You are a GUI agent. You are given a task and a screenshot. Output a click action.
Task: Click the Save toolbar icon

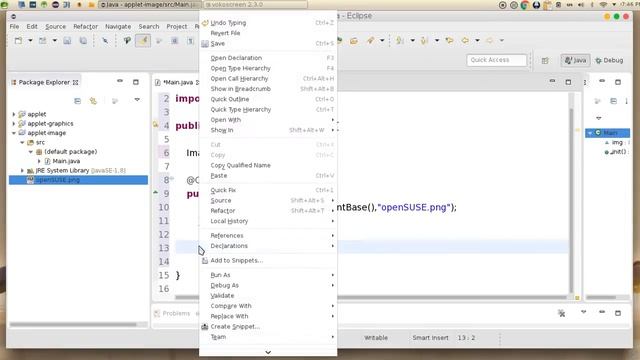[67, 40]
